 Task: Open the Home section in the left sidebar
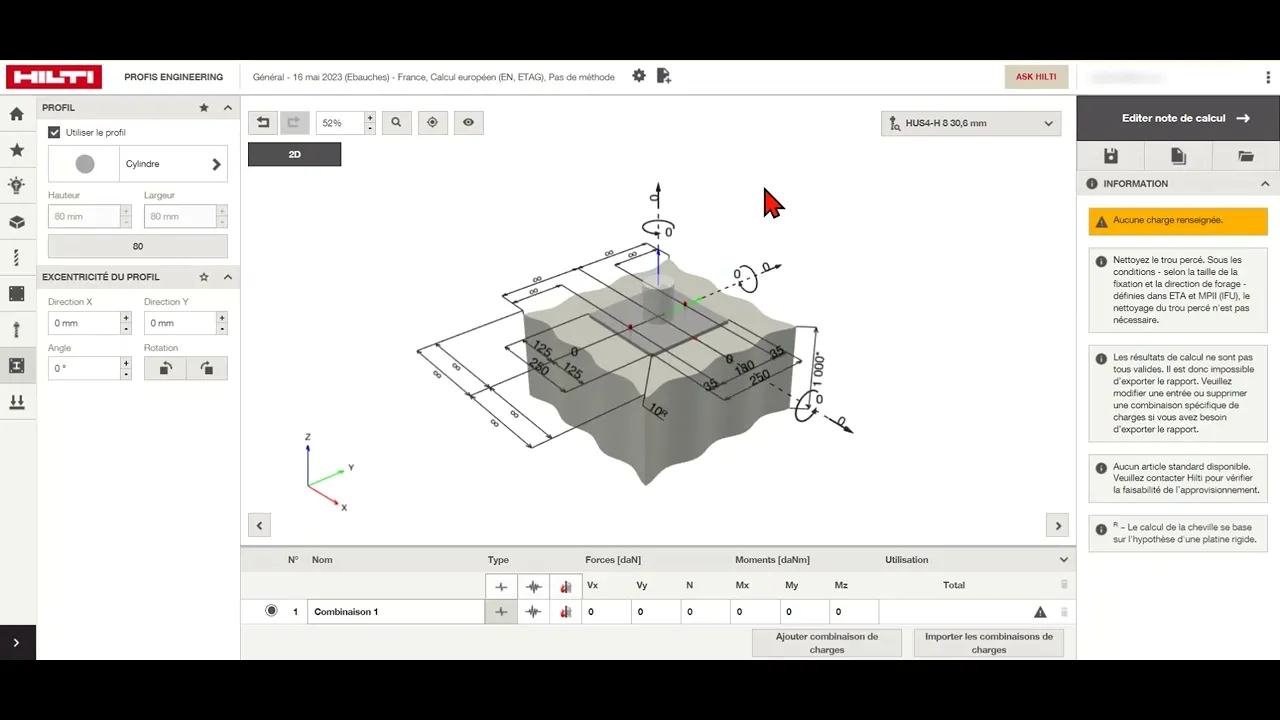coord(17,114)
